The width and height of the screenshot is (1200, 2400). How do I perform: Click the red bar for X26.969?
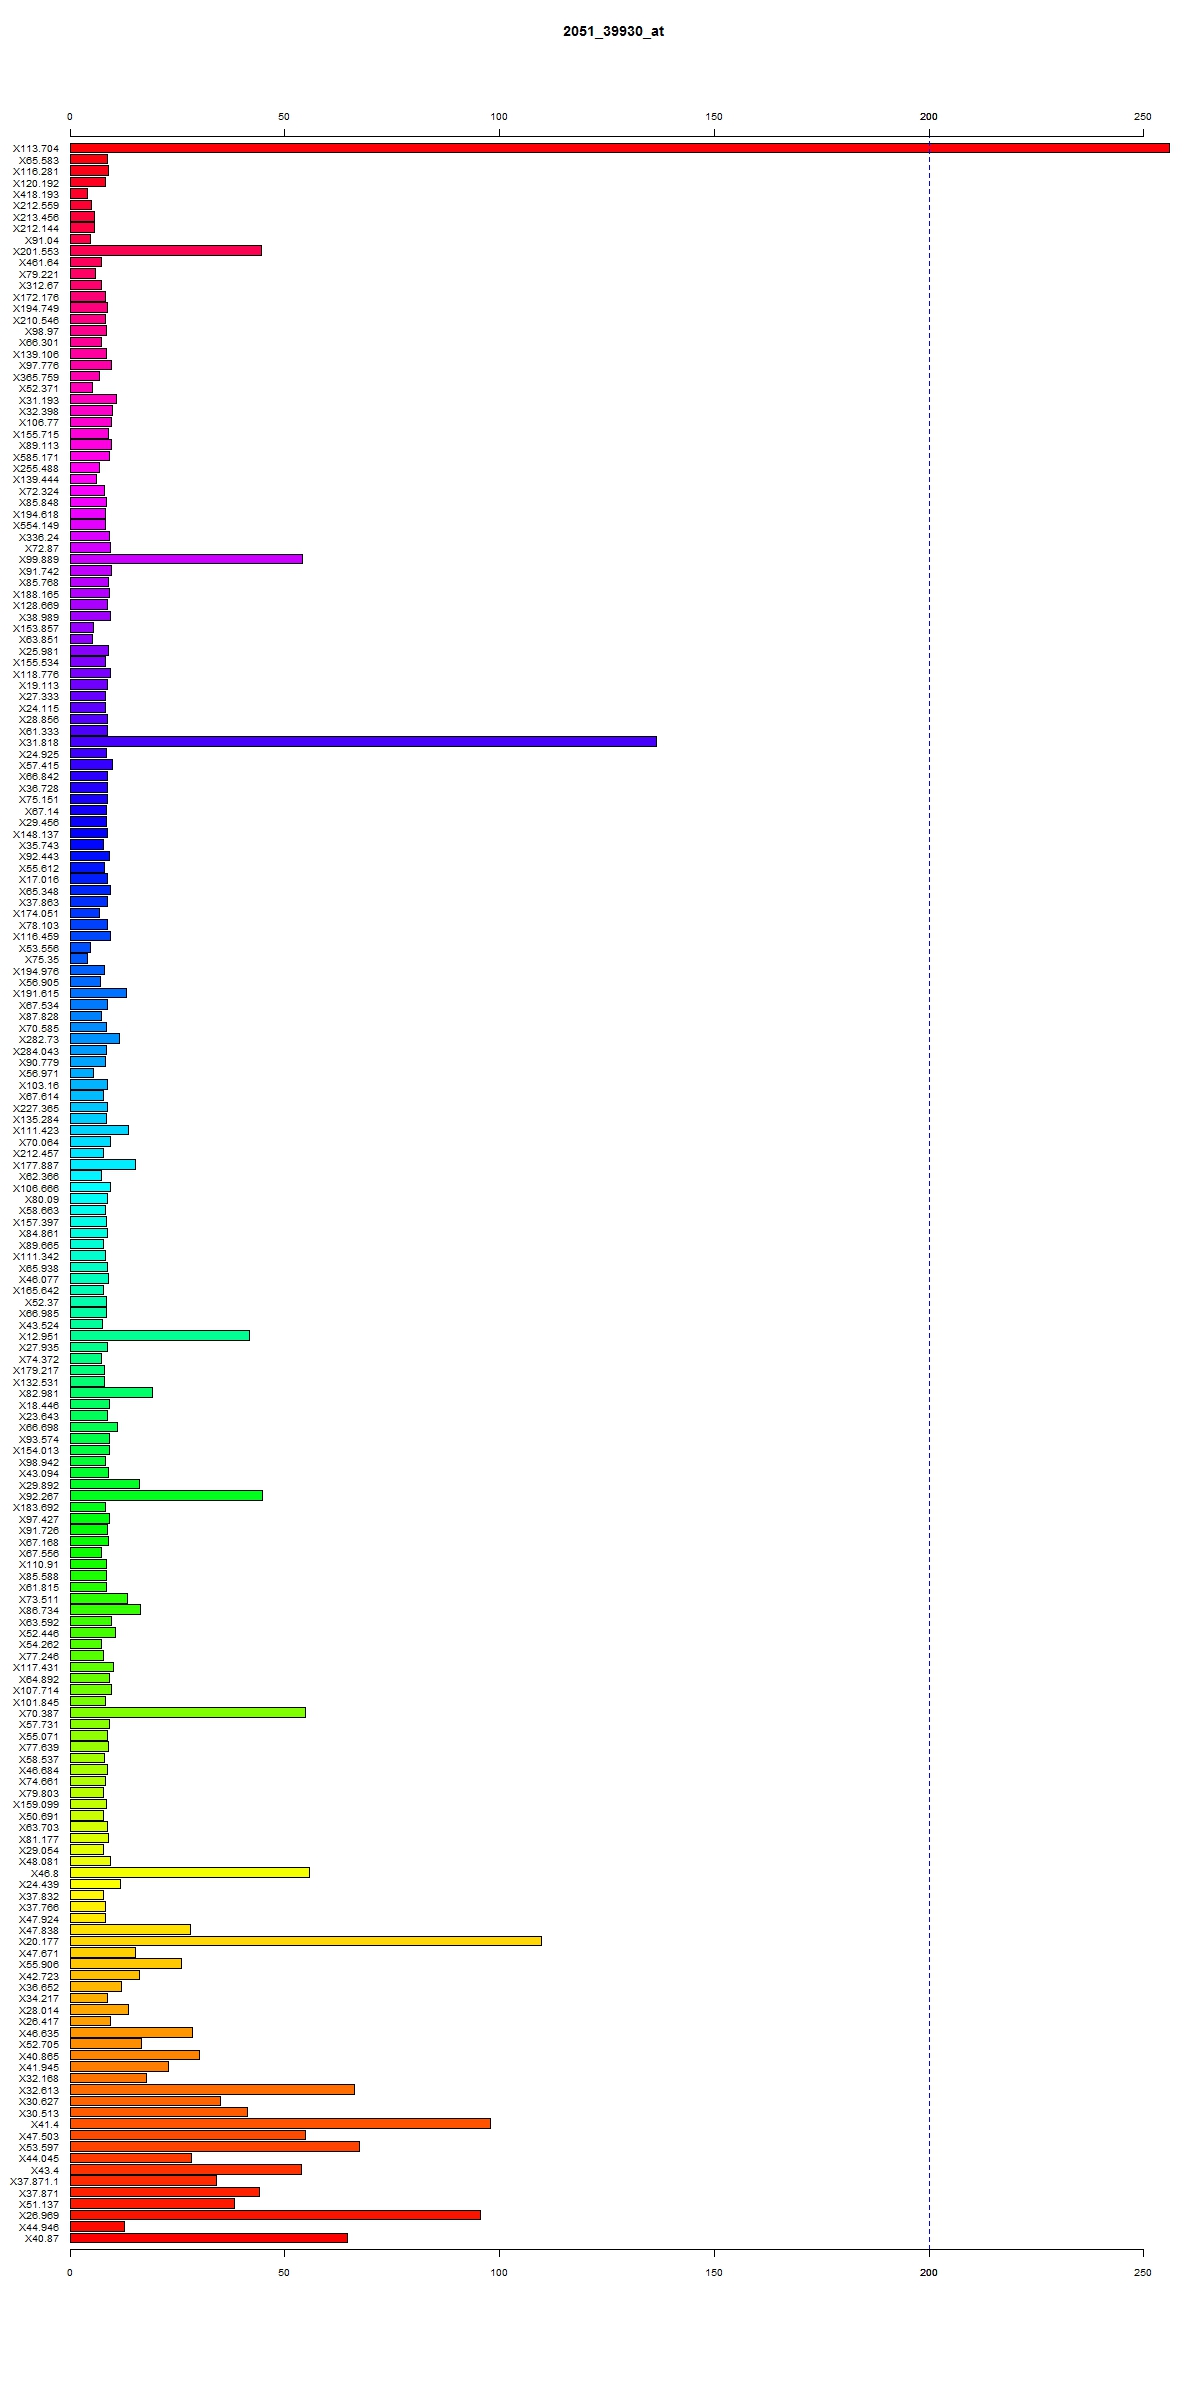[x=275, y=2215]
